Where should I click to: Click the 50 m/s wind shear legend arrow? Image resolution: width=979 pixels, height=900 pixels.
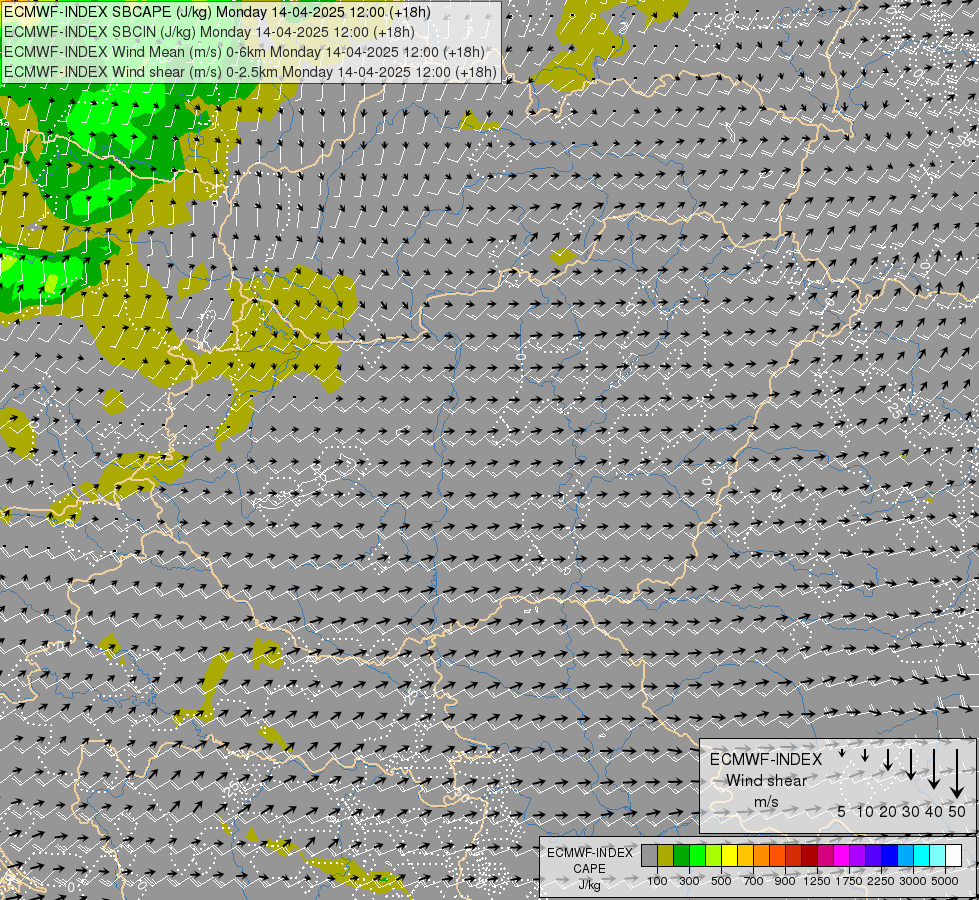957,774
